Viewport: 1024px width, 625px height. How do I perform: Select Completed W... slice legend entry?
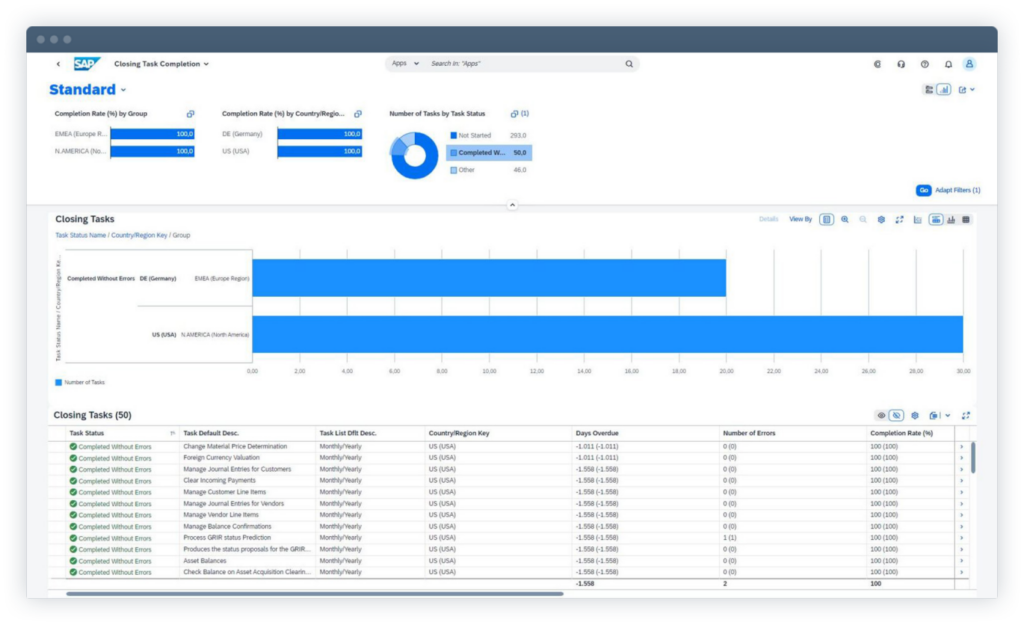click(488, 153)
